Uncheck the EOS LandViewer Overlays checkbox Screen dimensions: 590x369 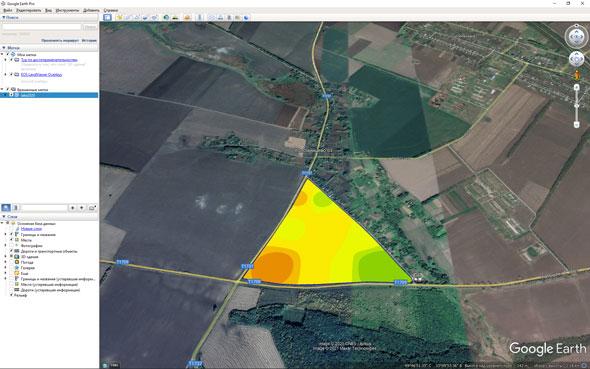point(11,74)
